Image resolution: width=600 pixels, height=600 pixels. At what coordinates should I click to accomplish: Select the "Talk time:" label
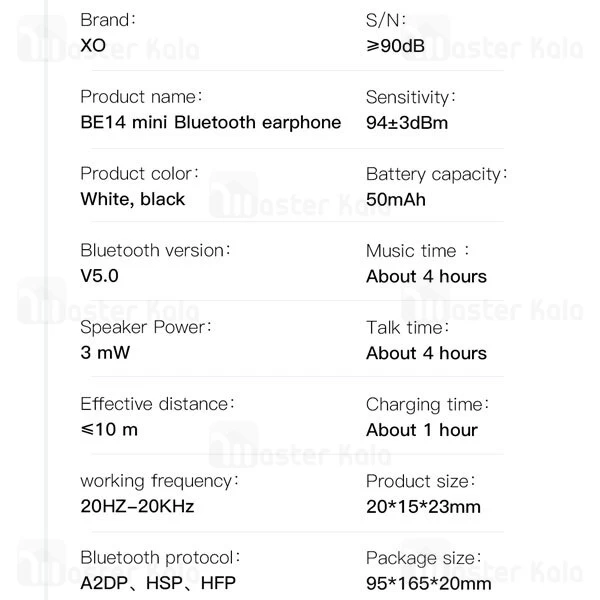point(407,327)
